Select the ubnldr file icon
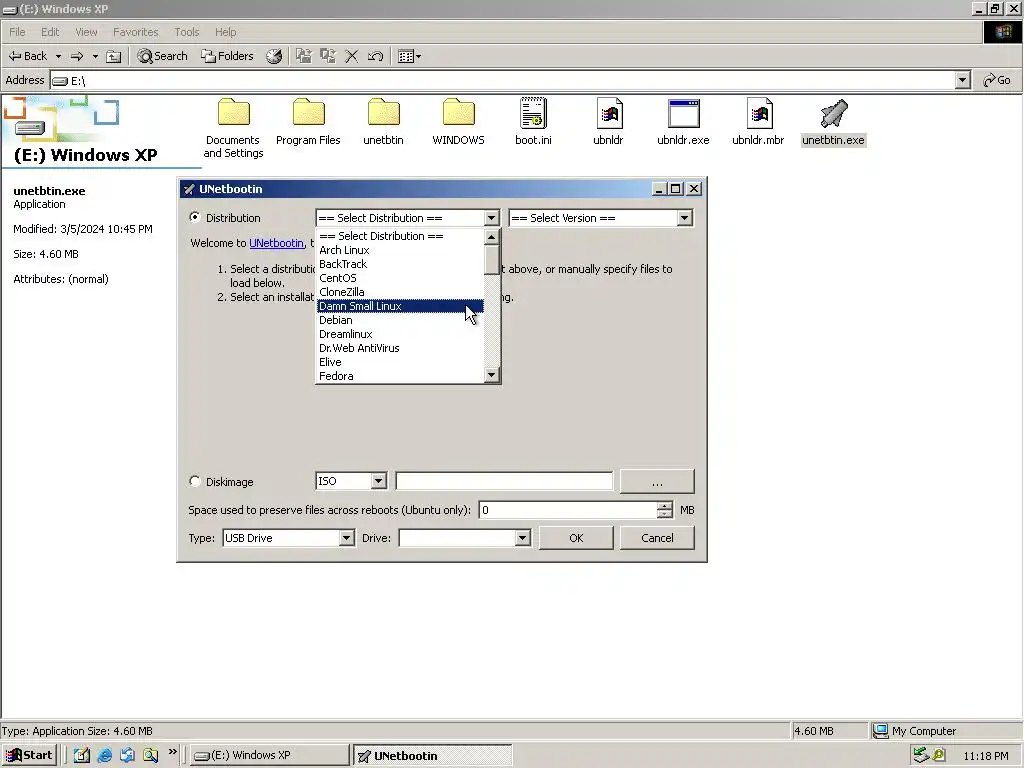Viewport: 1024px width, 768px height. pos(609,113)
